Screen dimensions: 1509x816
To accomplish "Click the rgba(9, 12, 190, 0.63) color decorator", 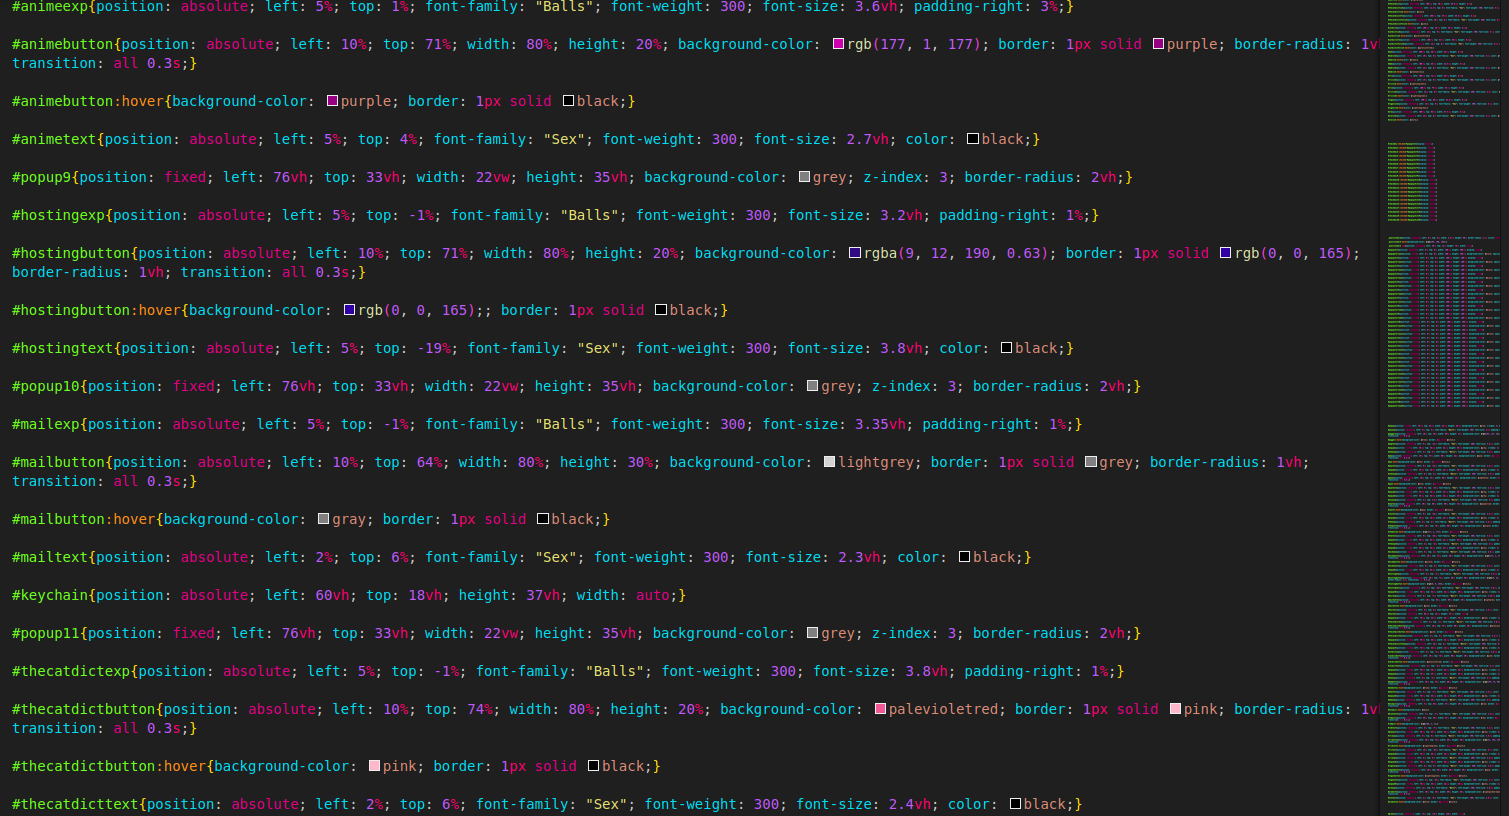I will click(x=855, y=253).
